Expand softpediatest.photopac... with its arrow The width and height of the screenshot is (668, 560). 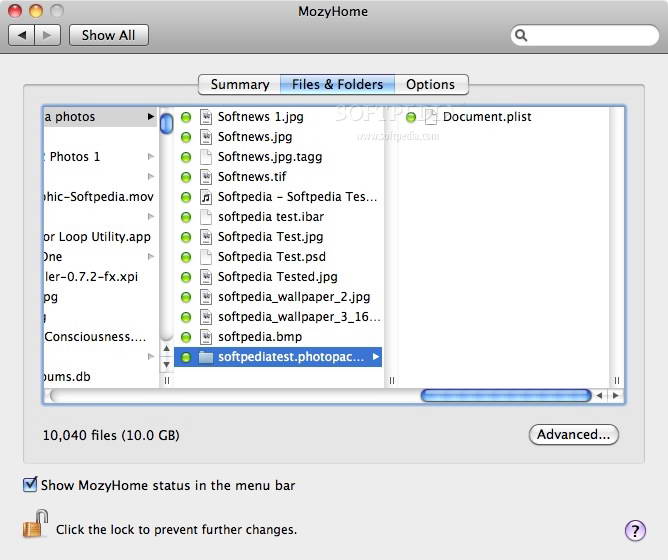click(375, 357)
